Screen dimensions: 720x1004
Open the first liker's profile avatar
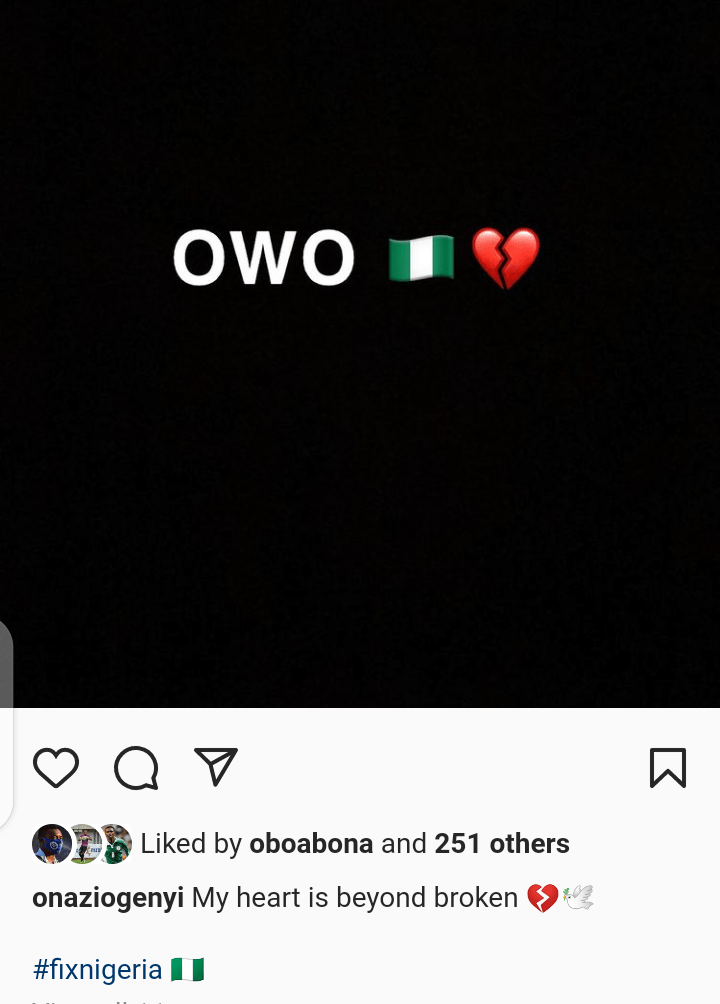pyautogui.click(x=52, y=843)
